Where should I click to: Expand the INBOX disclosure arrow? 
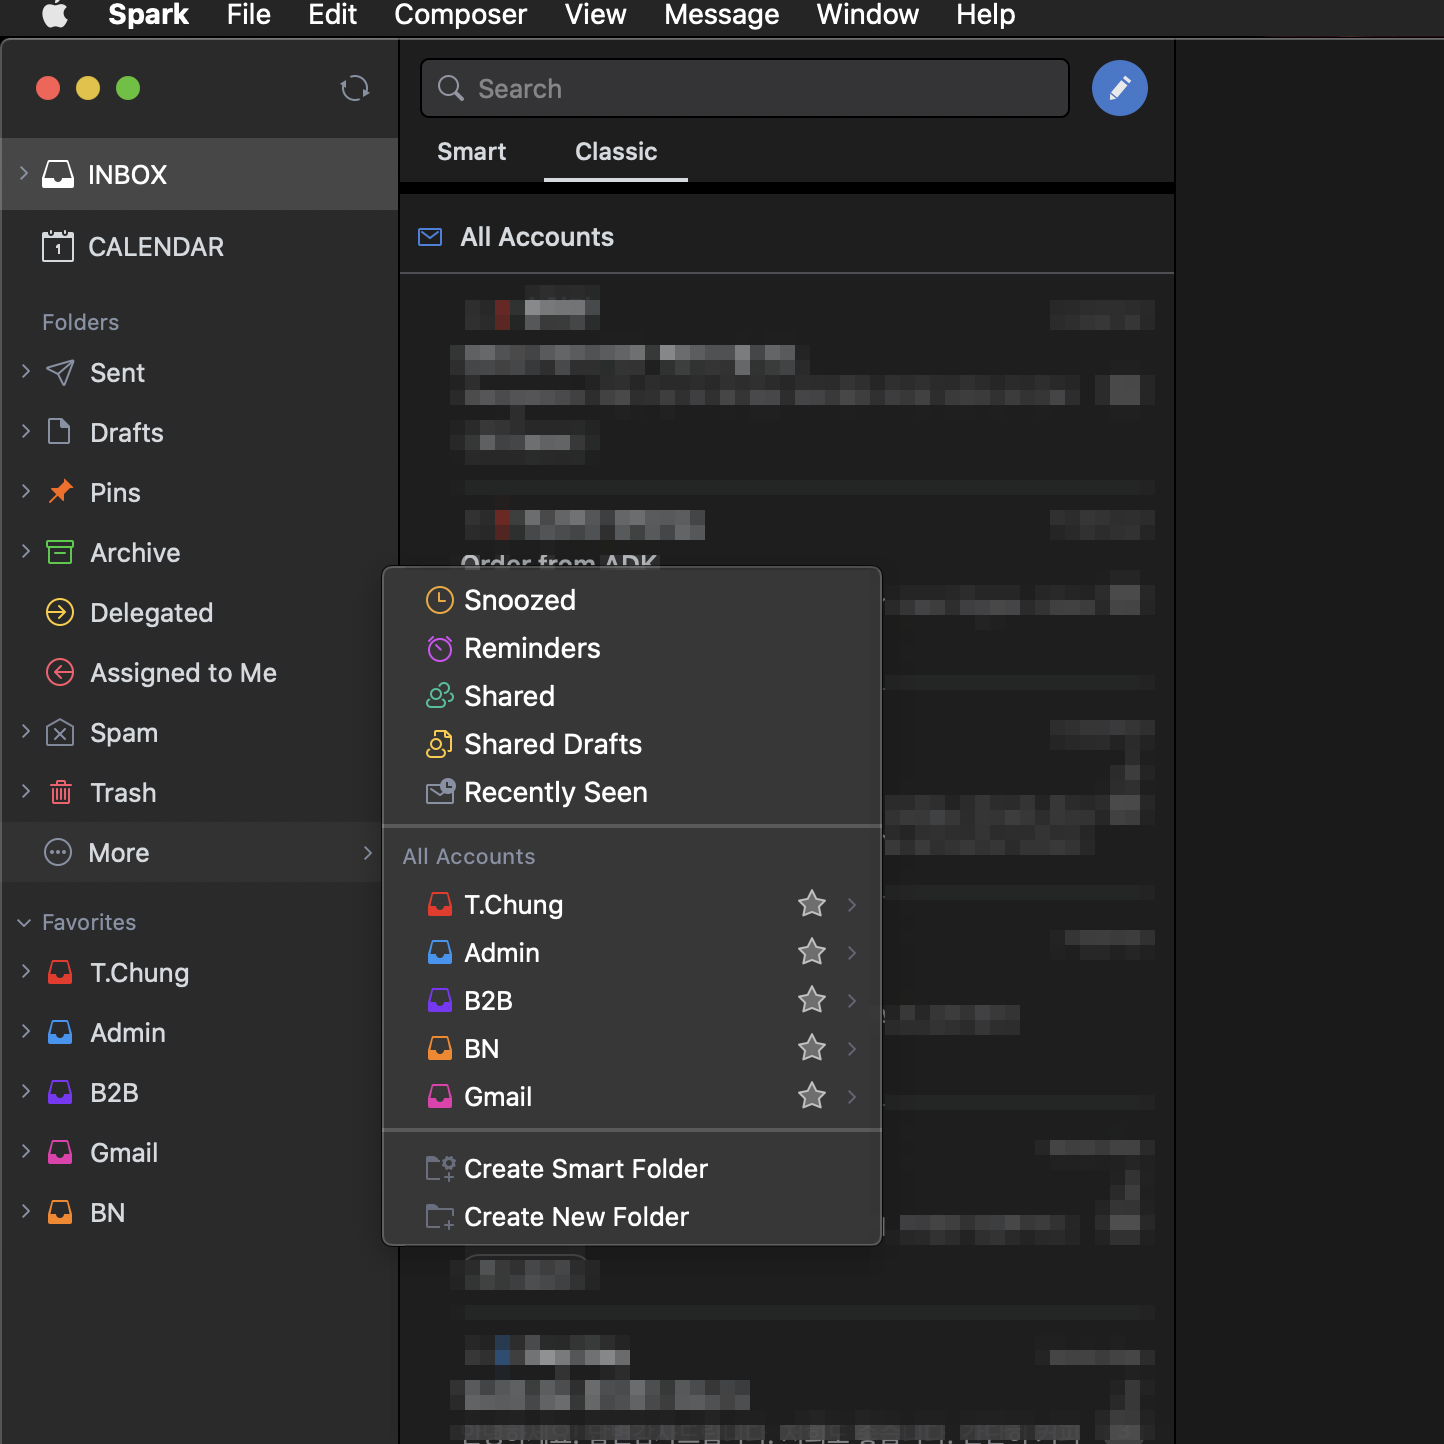pyautogui.click(x=24, y=173)
